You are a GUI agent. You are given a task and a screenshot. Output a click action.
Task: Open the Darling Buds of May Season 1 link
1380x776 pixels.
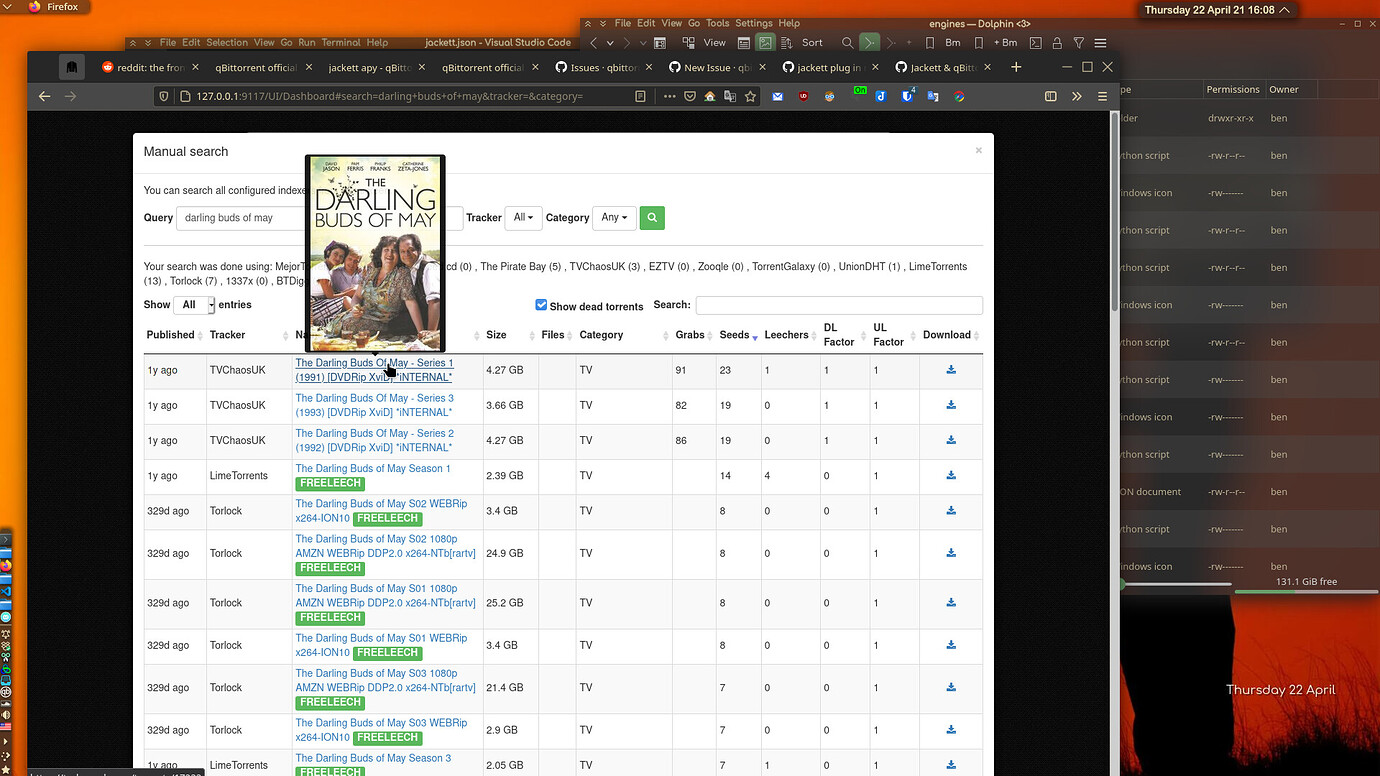click(x=373, y=468)
